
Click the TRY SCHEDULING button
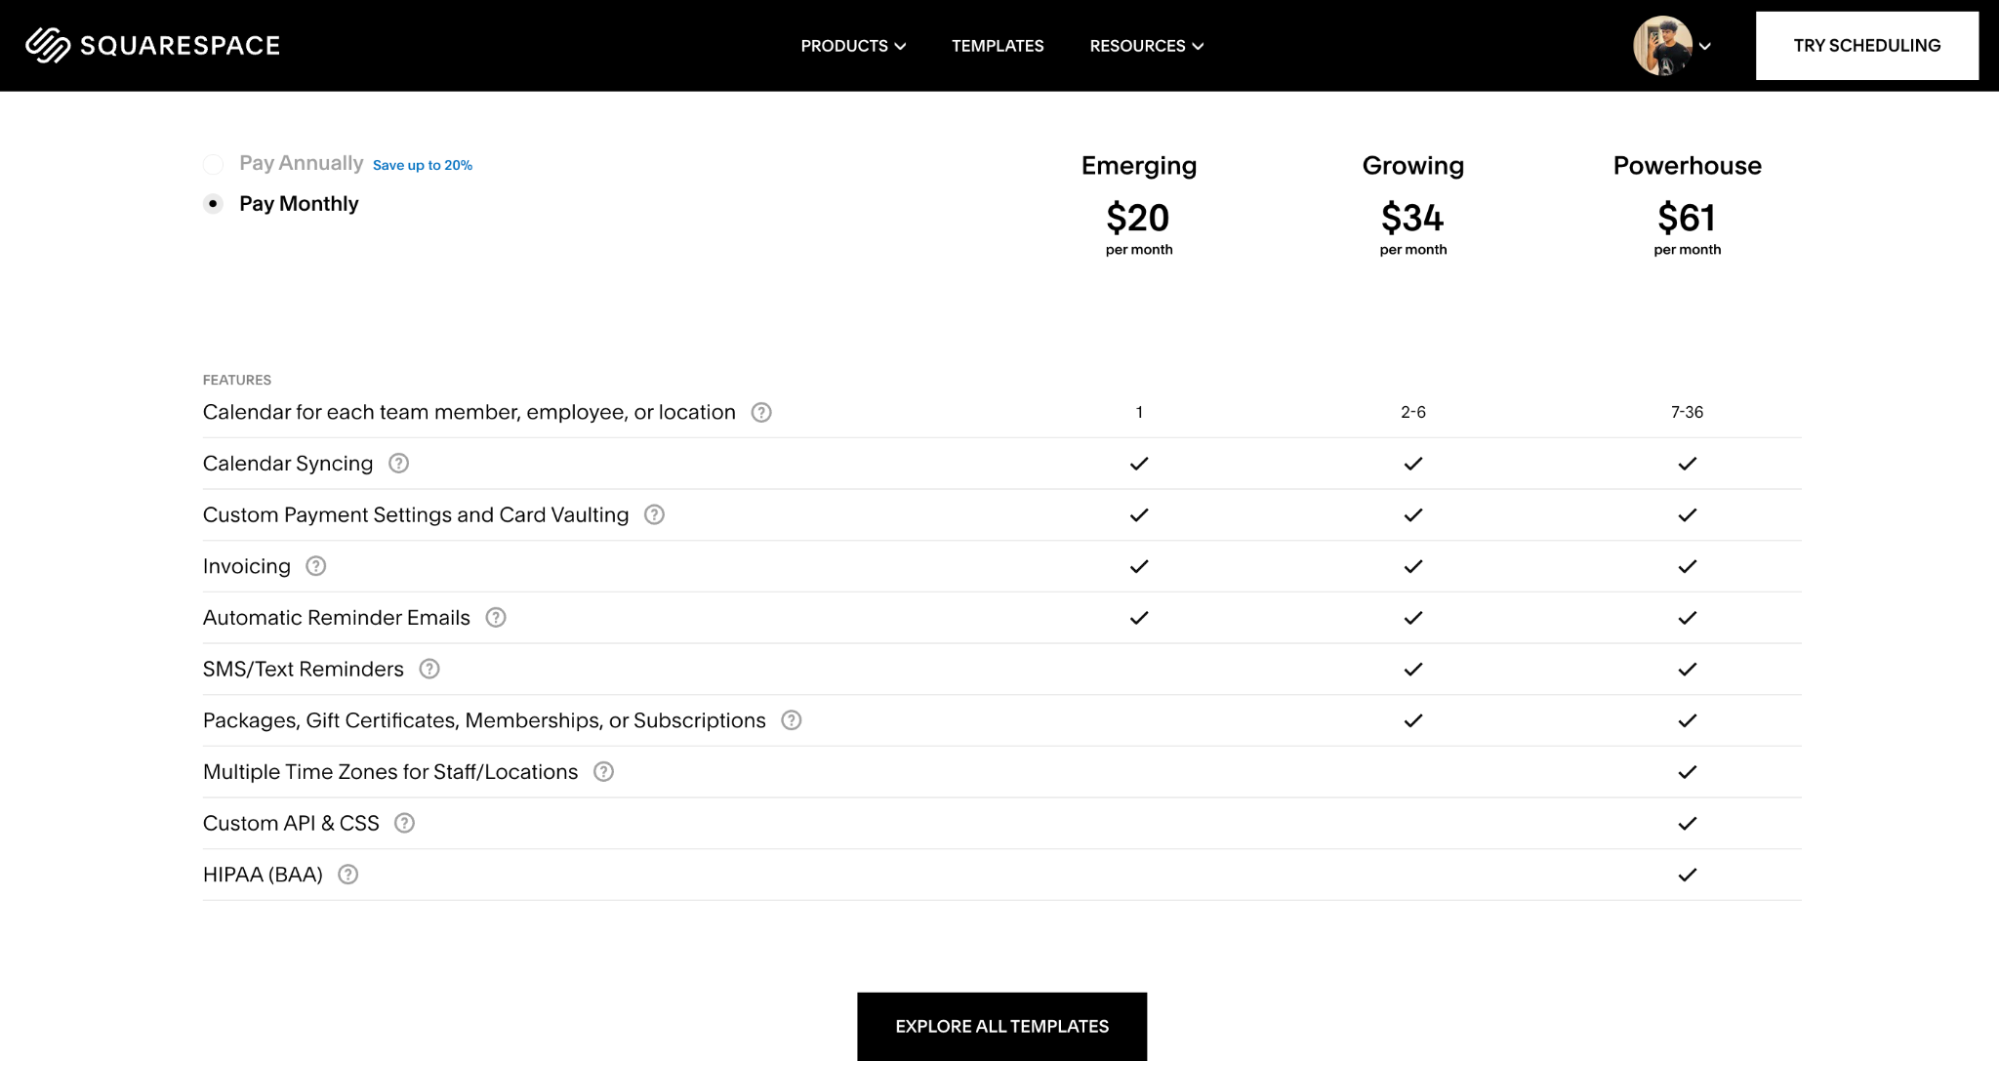pos(1865,45)
